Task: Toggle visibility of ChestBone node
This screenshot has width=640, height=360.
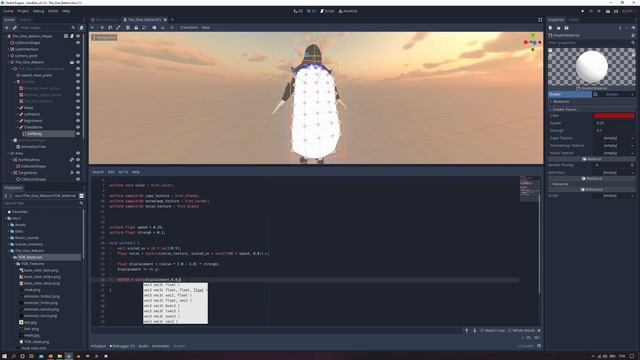Action: [x=78, y=127]
